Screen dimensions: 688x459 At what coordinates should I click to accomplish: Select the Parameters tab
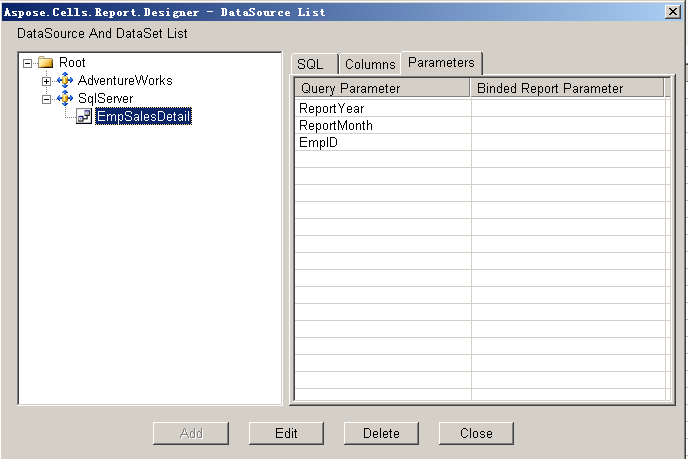click(x=441, y=63)
